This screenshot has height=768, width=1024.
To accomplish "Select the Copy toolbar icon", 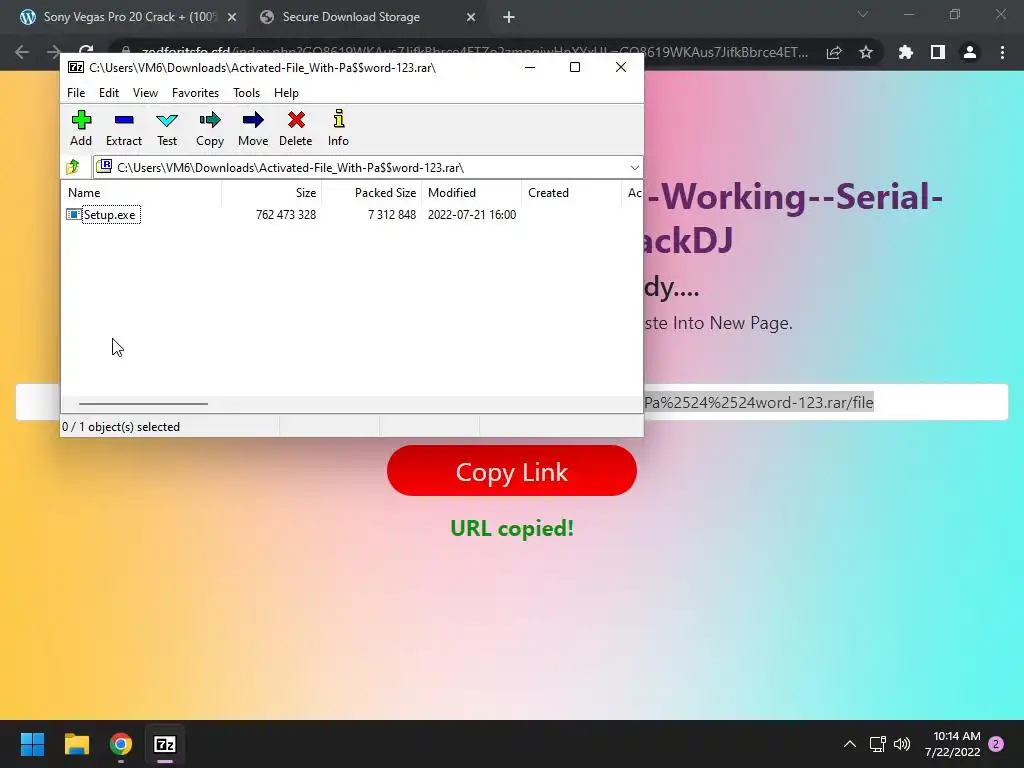I will (210, 128).
